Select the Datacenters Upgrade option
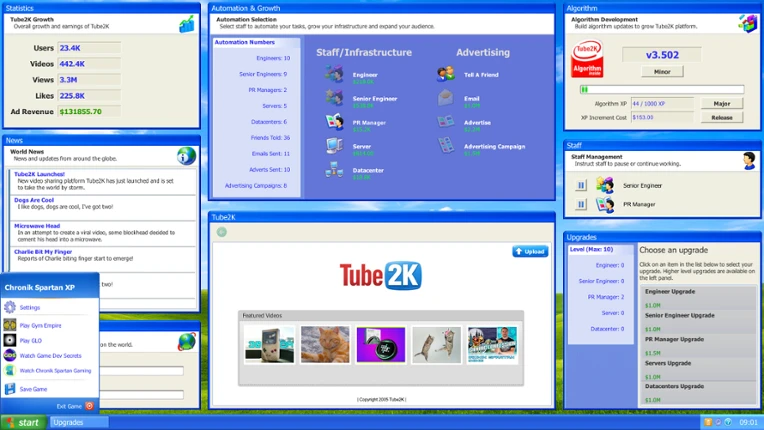764x430 pixels. click(698, 393)
